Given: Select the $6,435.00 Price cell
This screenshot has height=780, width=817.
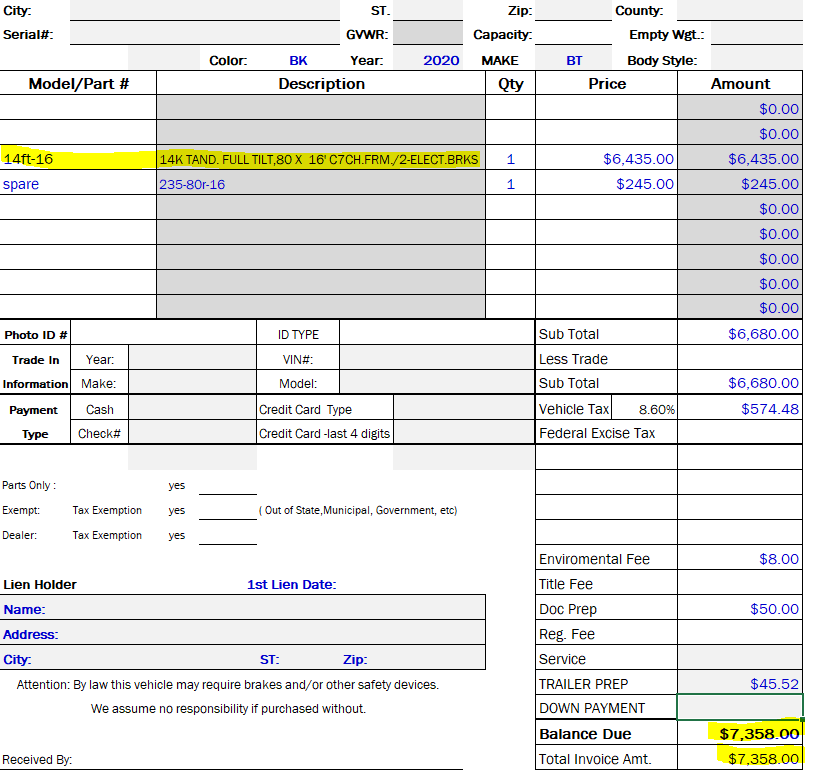Looking at the screenshot, I should click(x=607, y=159).
